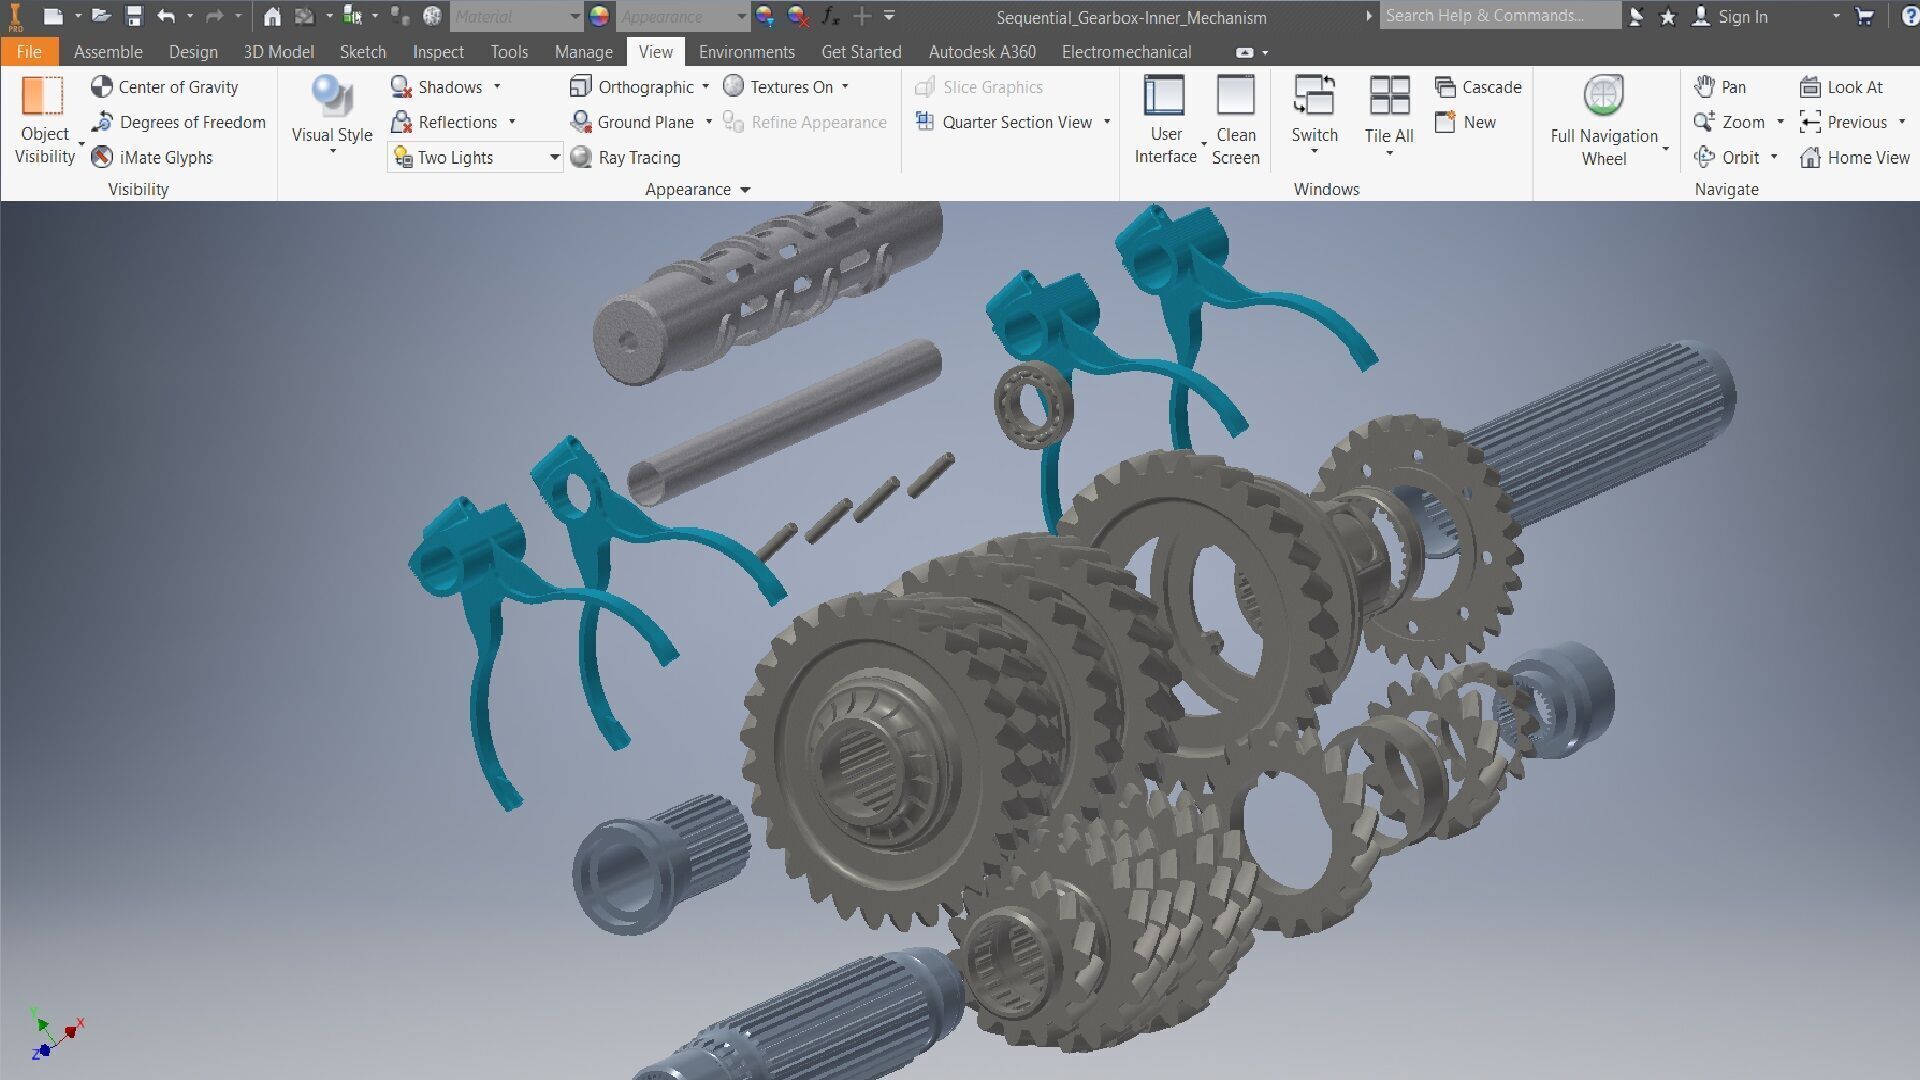Expand the customize quick access toolbar arrow
This screenshot has height=1080, width=1920.
click(889, 16)
